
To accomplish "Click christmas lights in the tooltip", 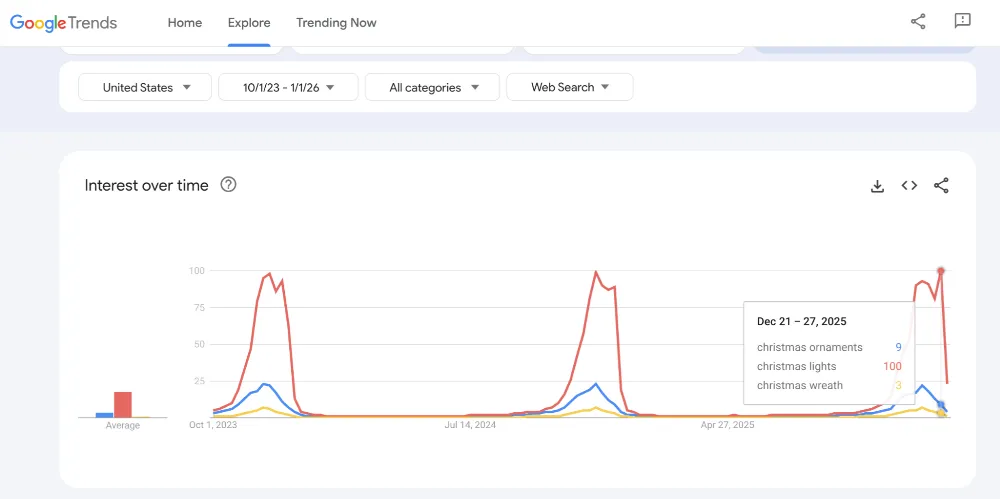I will coord(797,366).
